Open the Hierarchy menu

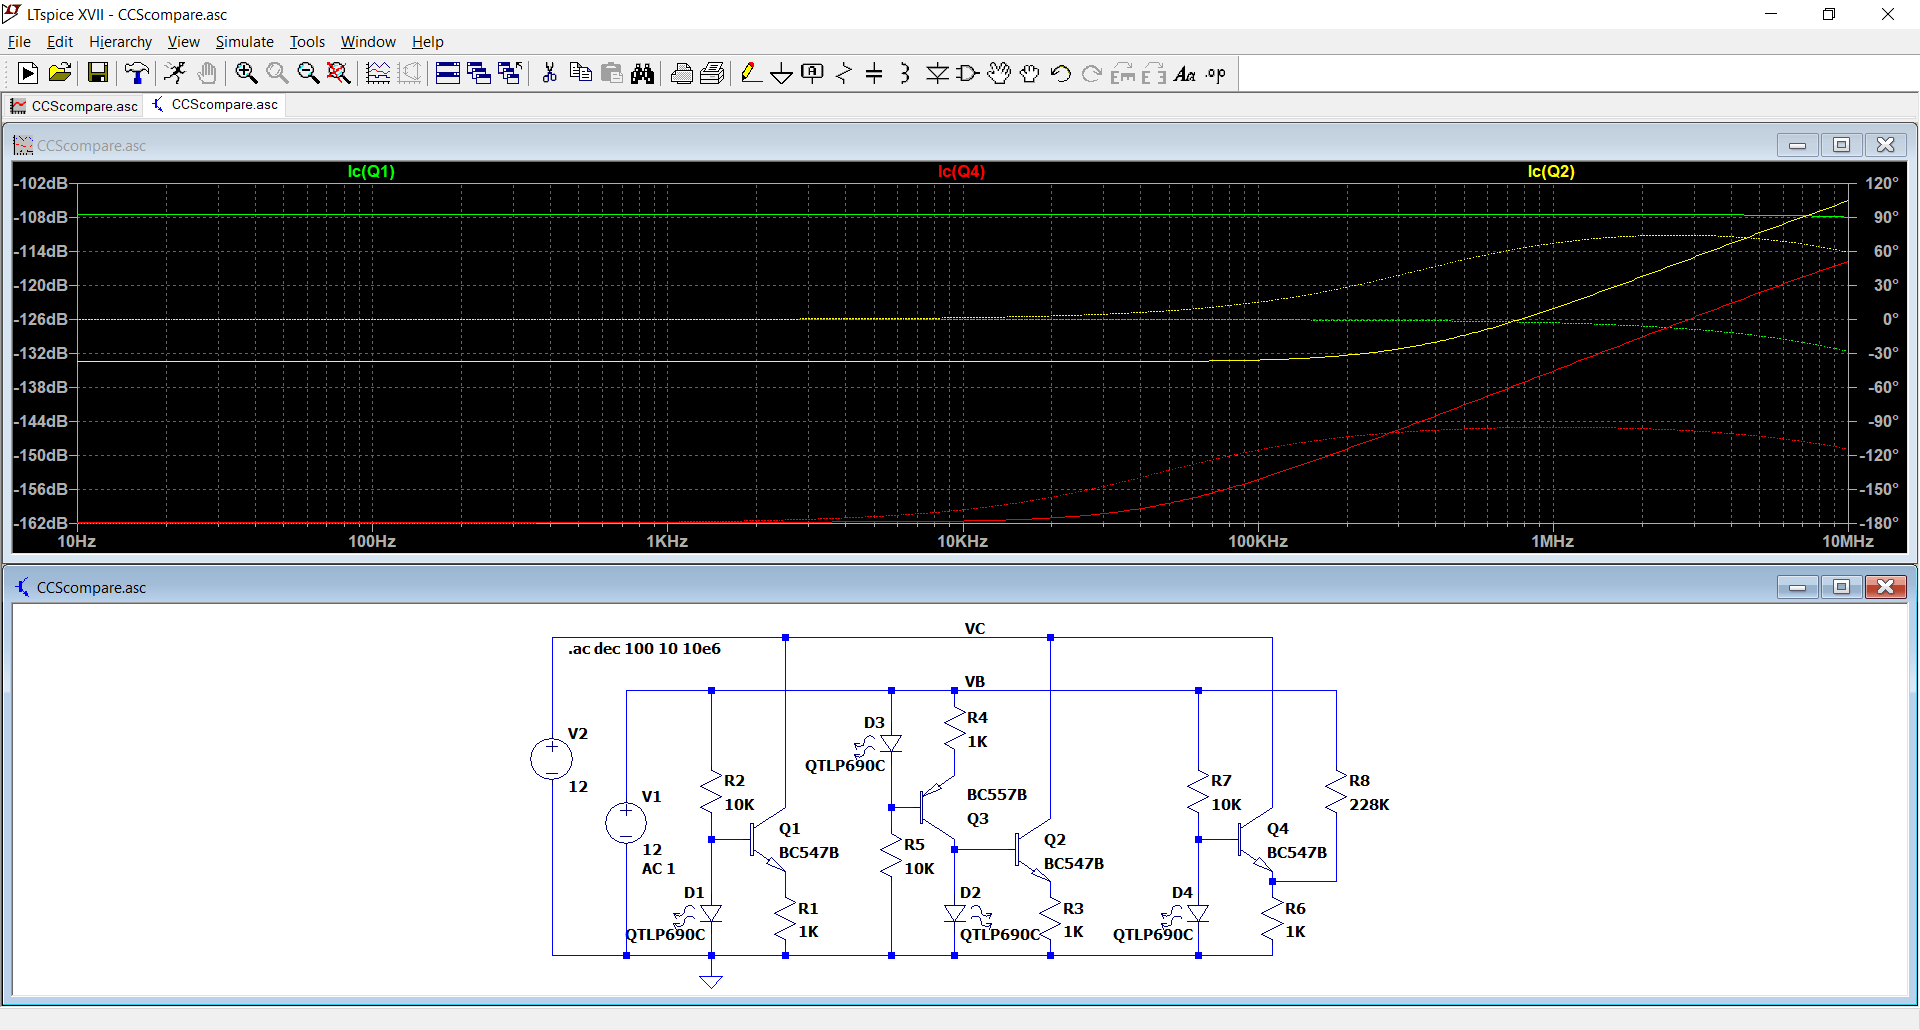[120, 41]
